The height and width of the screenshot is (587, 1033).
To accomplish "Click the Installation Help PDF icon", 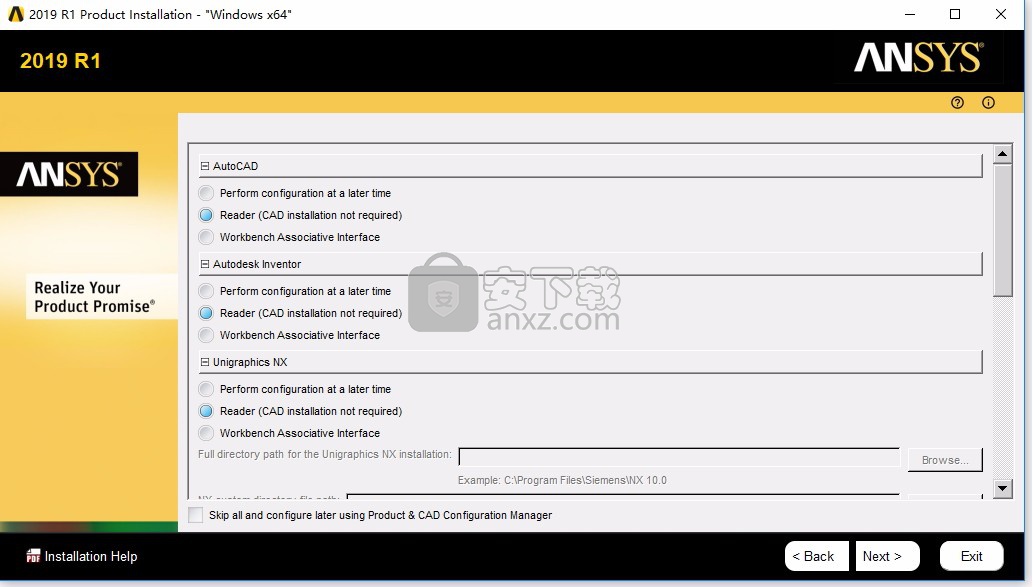I will pos(33,556).
